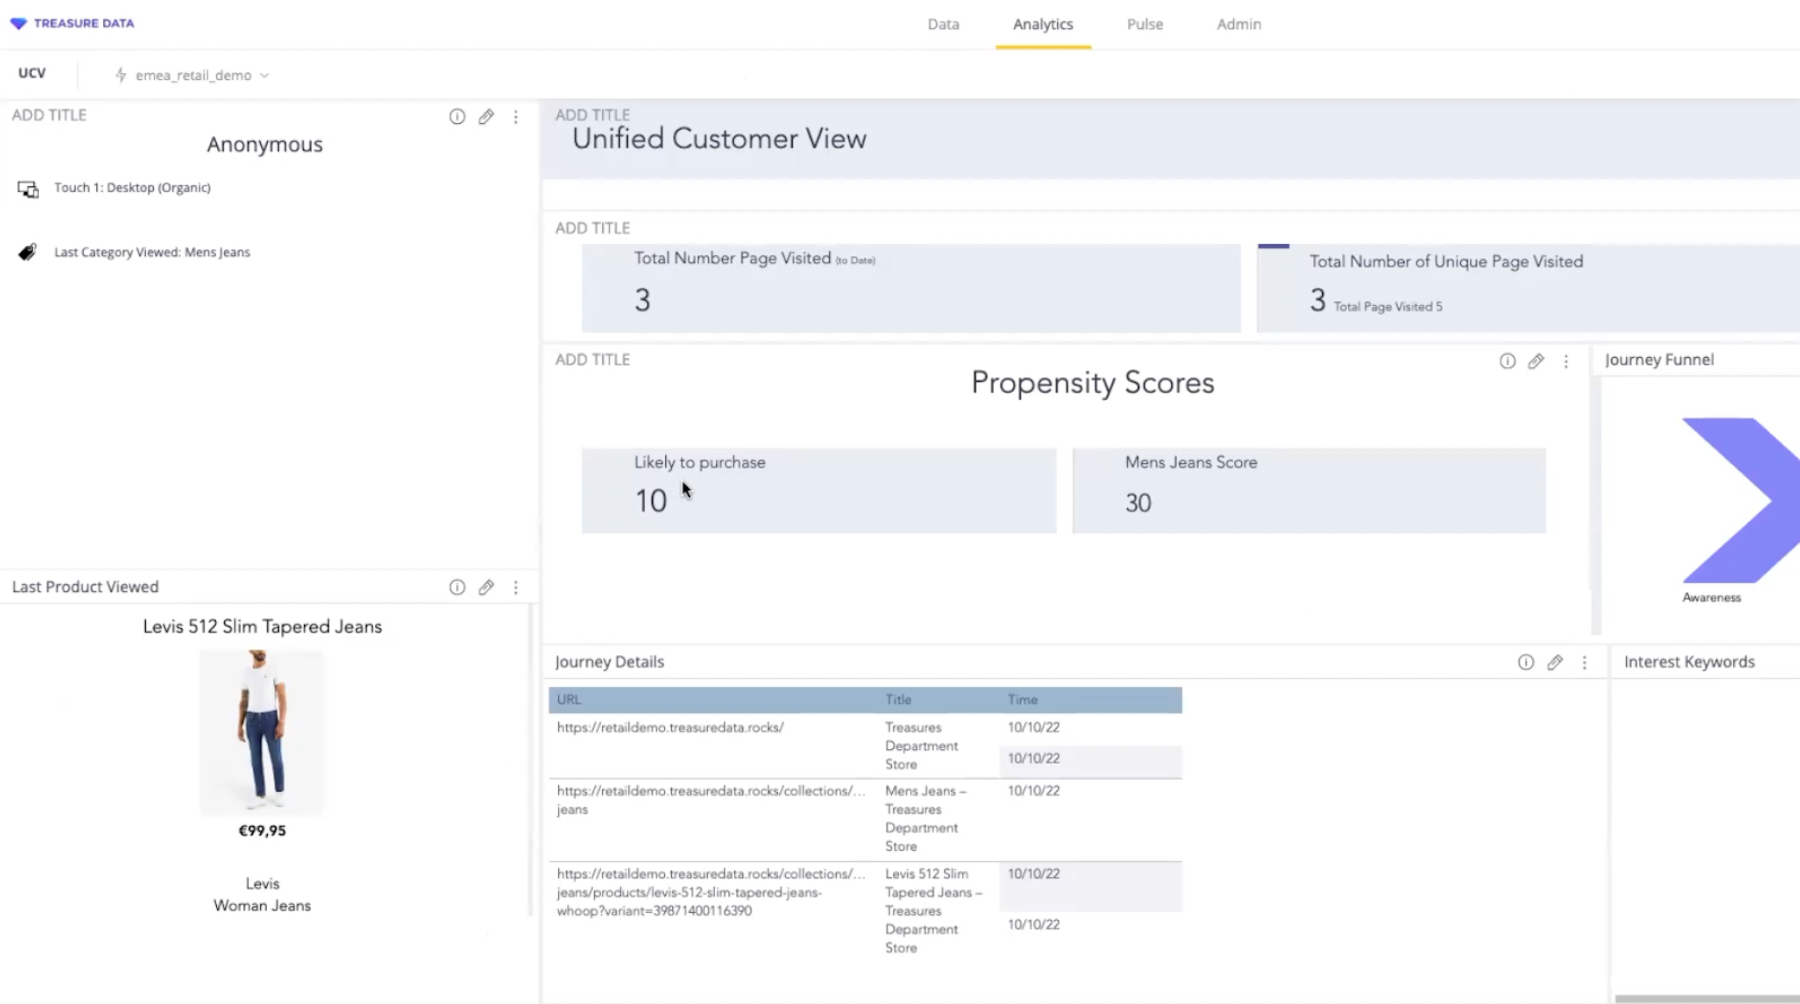Open the Pulse tab
1800x1004 pixels.
(x=1145, y=24)
